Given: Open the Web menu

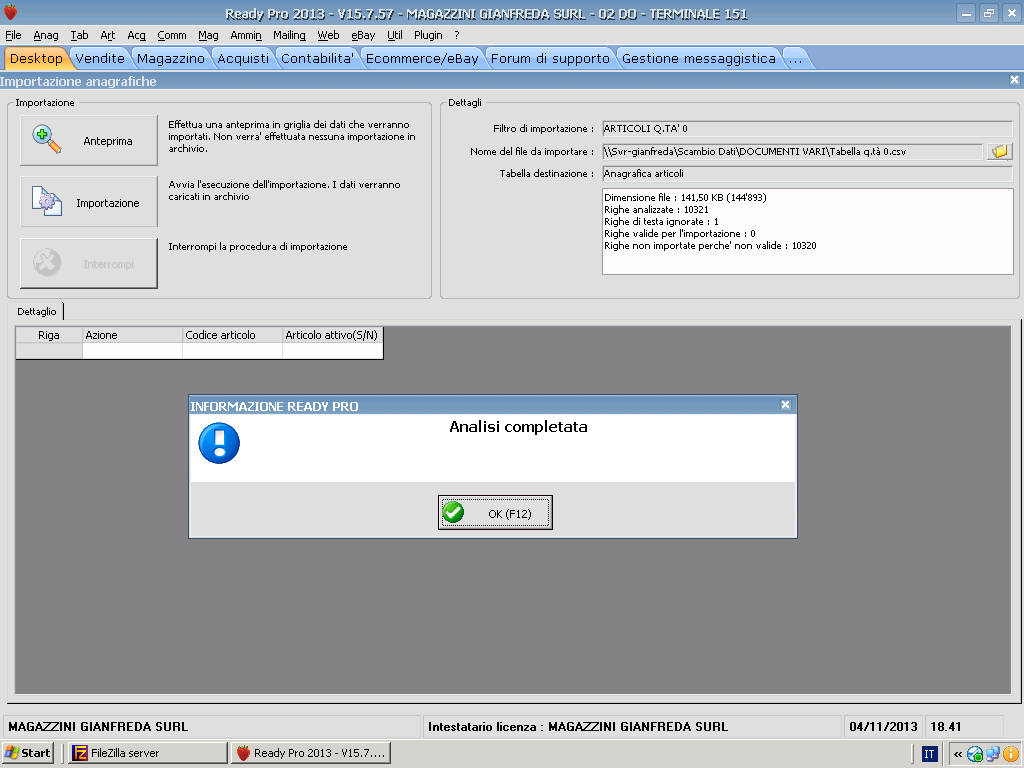Looking at the screenshot, I should coord(328,35).
